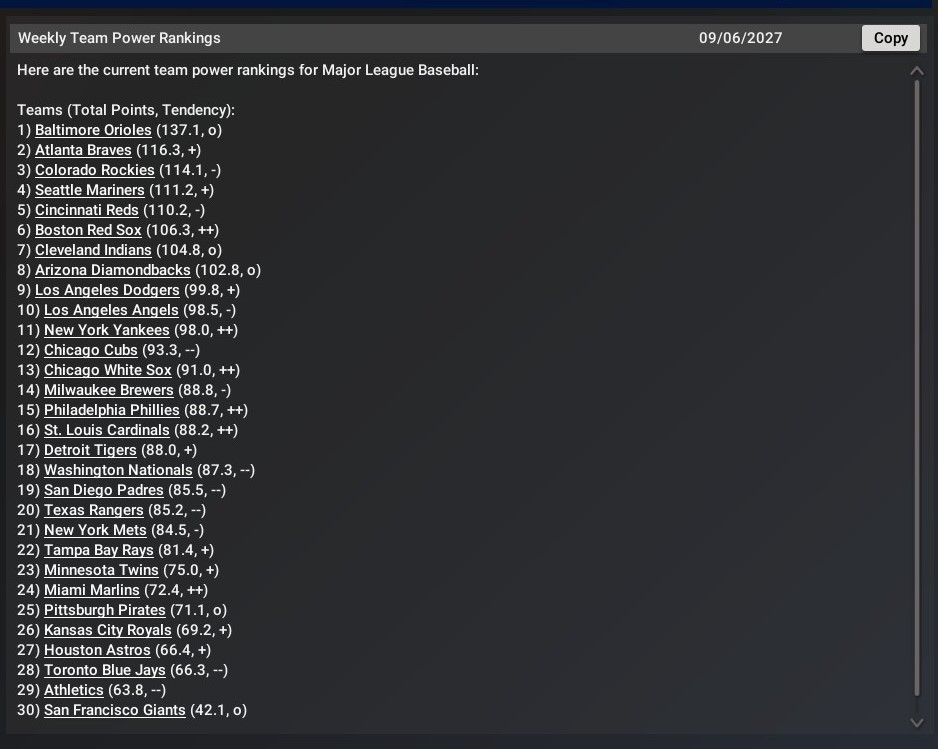Viewport: 938px width, 749px height.
Task: Select the Toronto Blue Jays link
Action: (x=105, y=670)
